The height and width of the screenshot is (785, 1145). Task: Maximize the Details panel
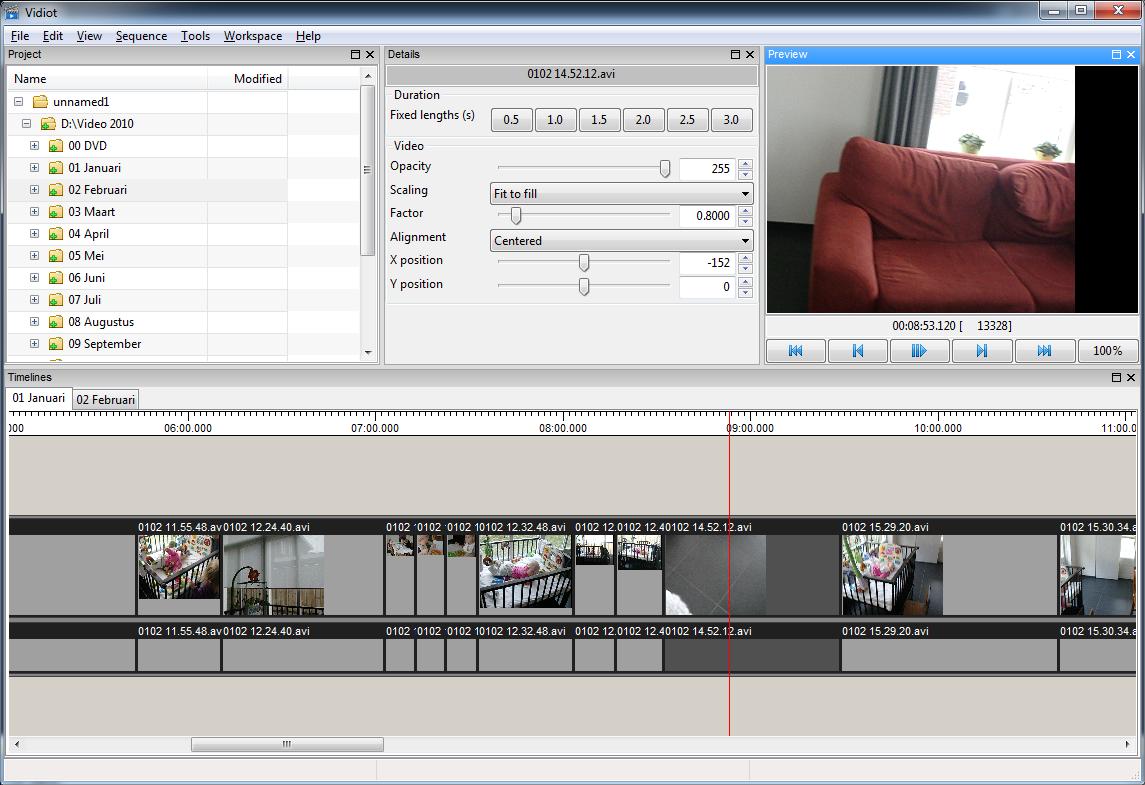pyautogui.click(x=735, y=55)
